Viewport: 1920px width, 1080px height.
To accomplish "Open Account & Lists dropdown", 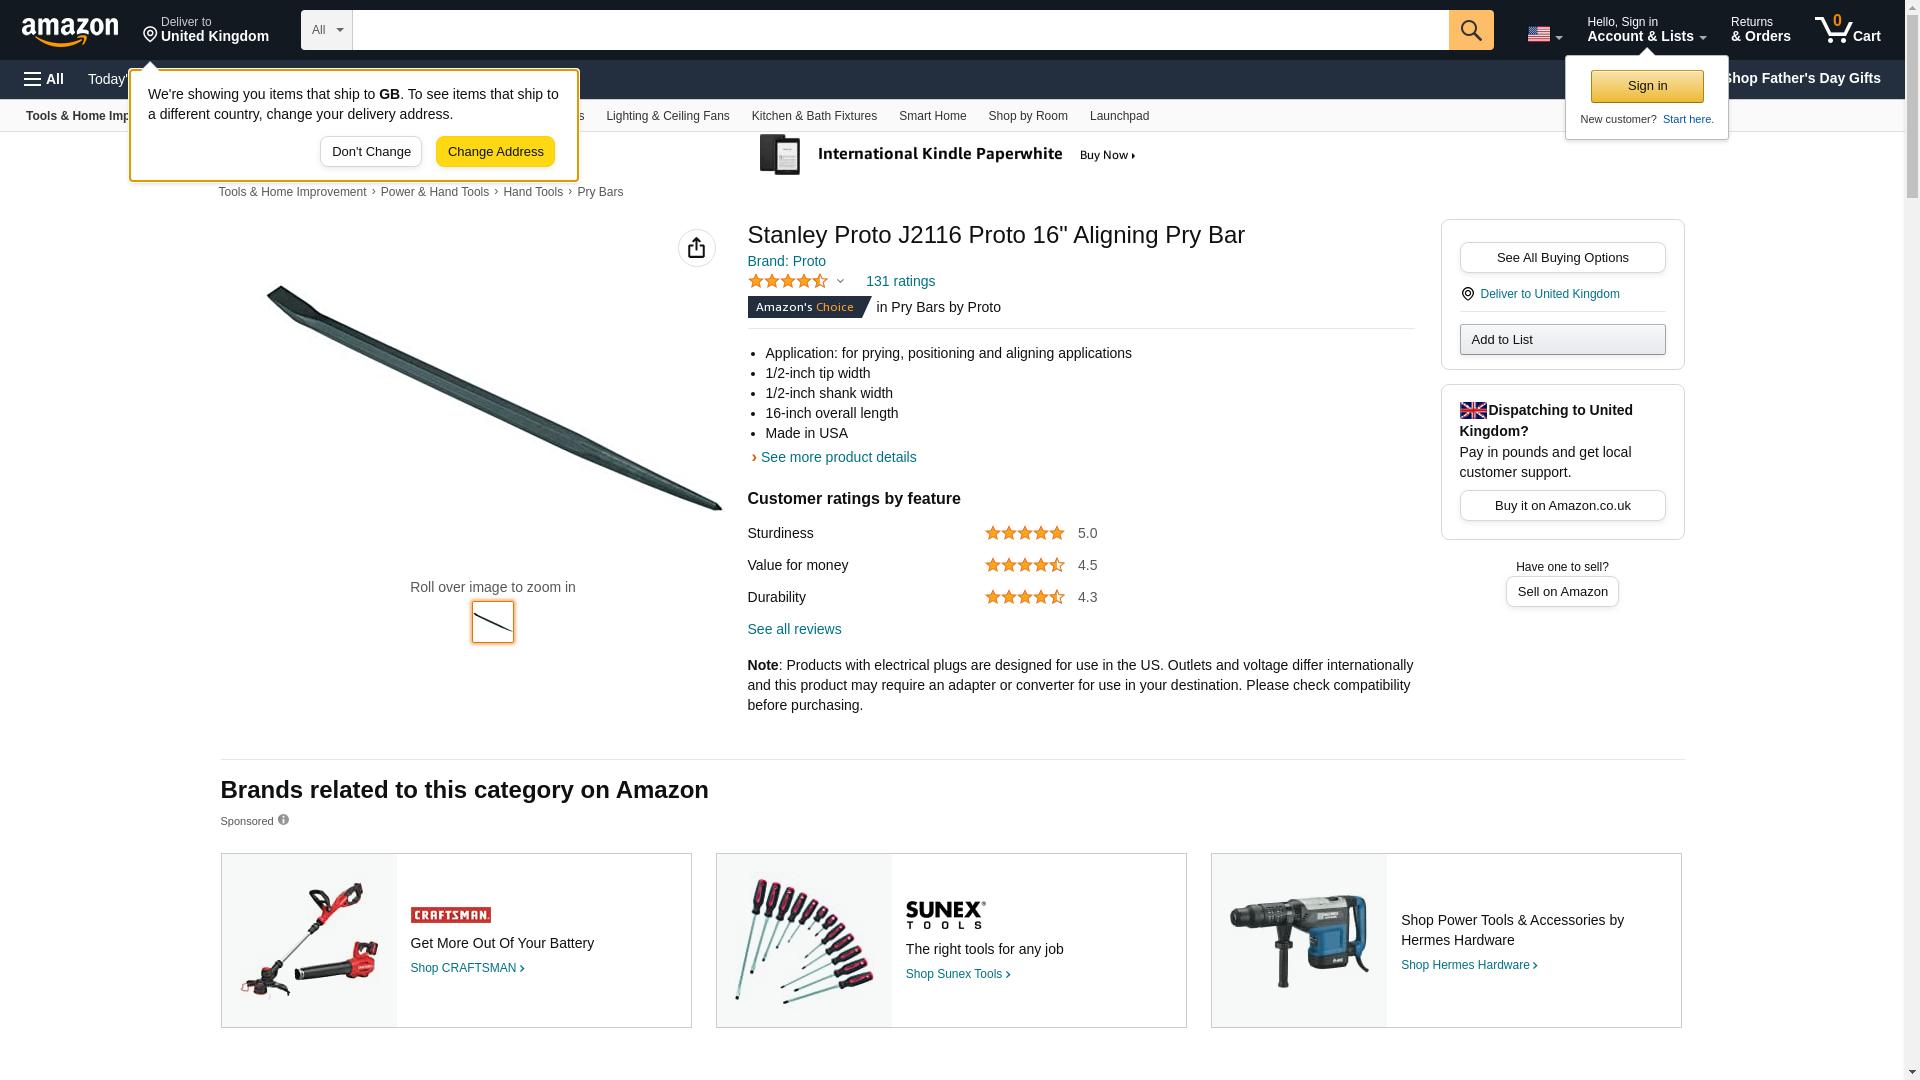I will pyautogui.click(x=1646, y=30).
